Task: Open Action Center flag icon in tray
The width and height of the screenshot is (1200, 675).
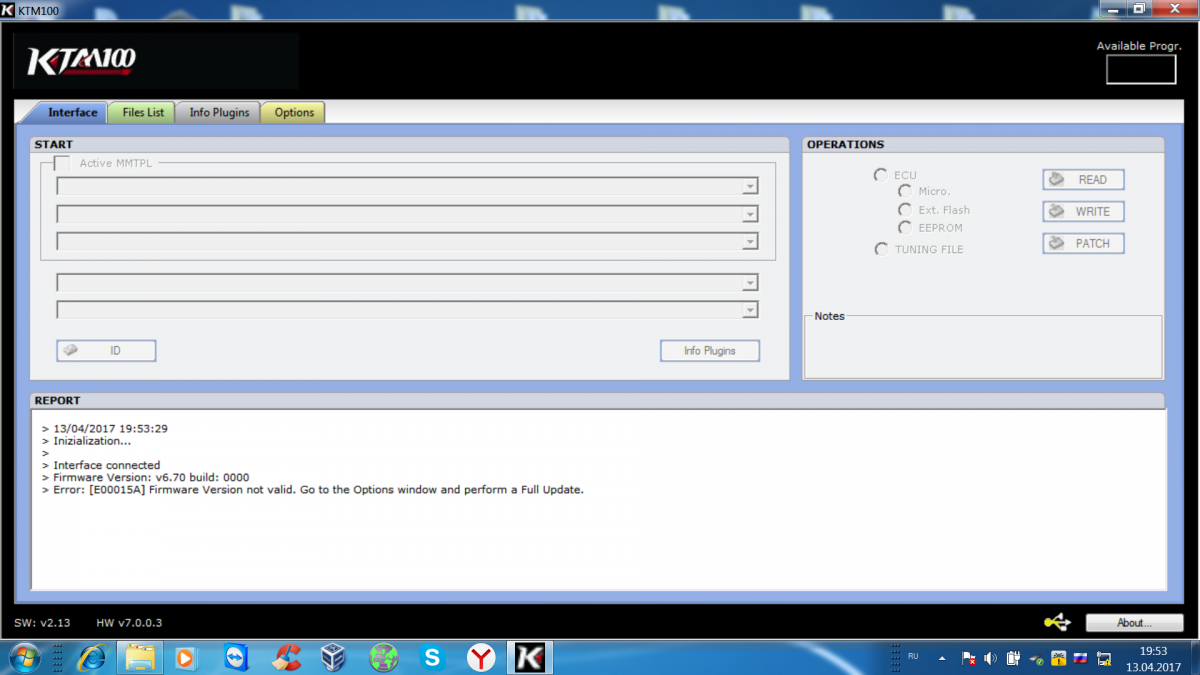Action: [968, 658]
